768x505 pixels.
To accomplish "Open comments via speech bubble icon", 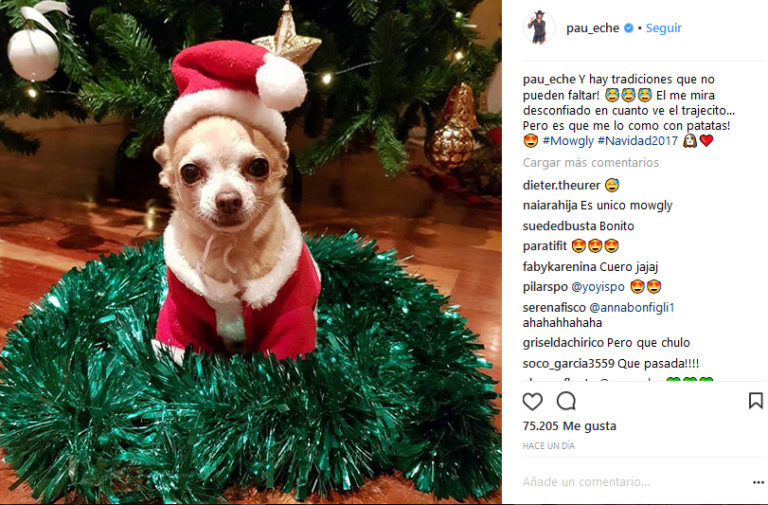I will coord(566,401).
